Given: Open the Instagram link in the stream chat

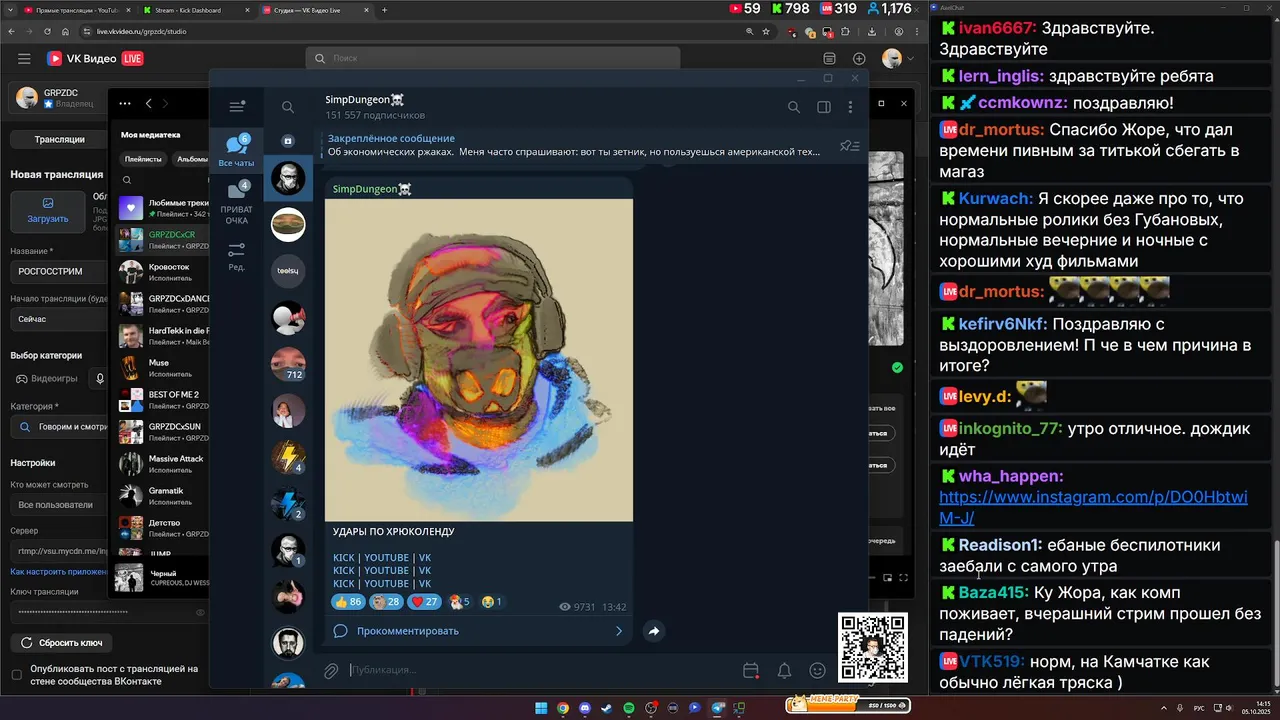Looking at the screenshot, I should click(x=1093, y=507).
